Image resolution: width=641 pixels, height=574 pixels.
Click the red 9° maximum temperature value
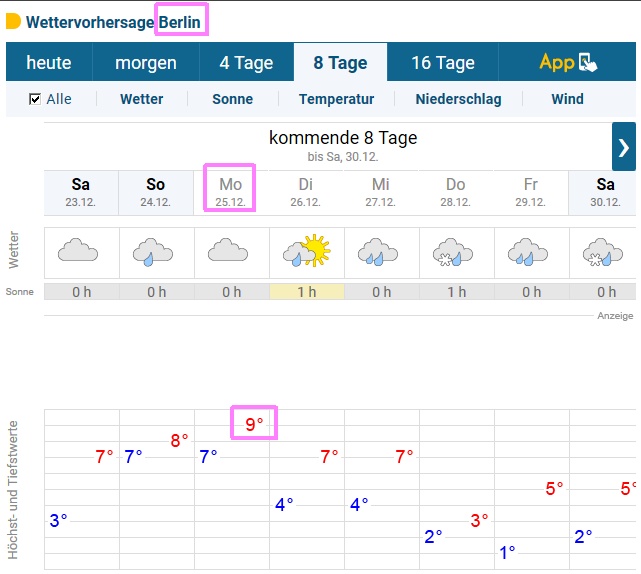(254, 424)
